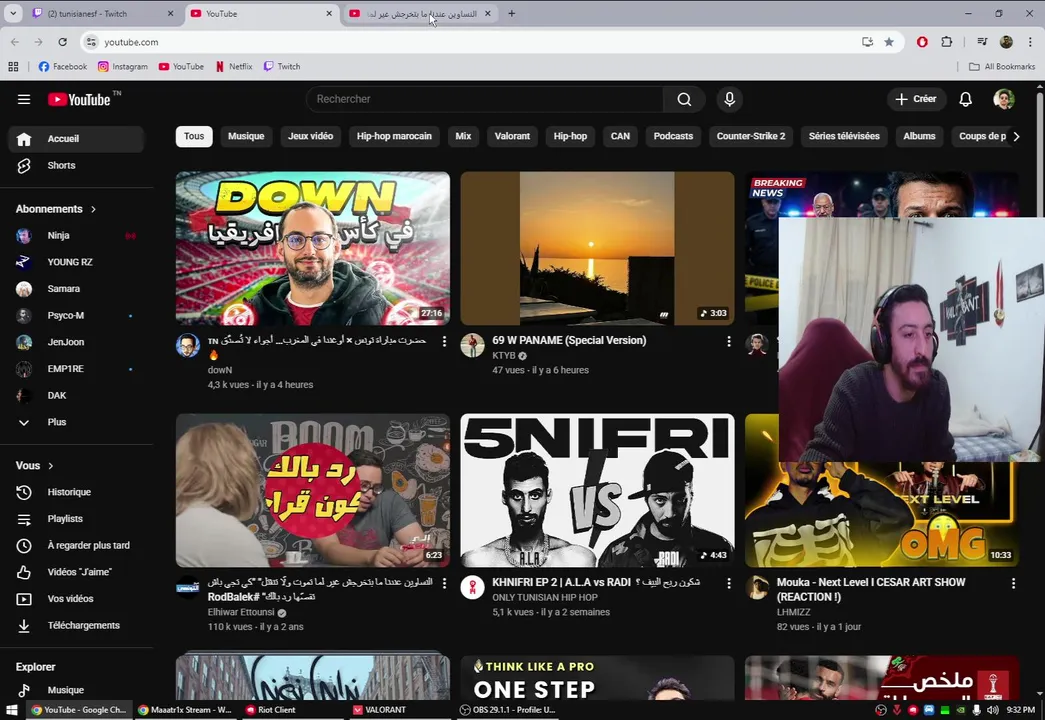Image resolution: width=1045 pixels, height=720 pixels.
Task: Select the Podcasts filter chip
Action: [x=673, y=136]
